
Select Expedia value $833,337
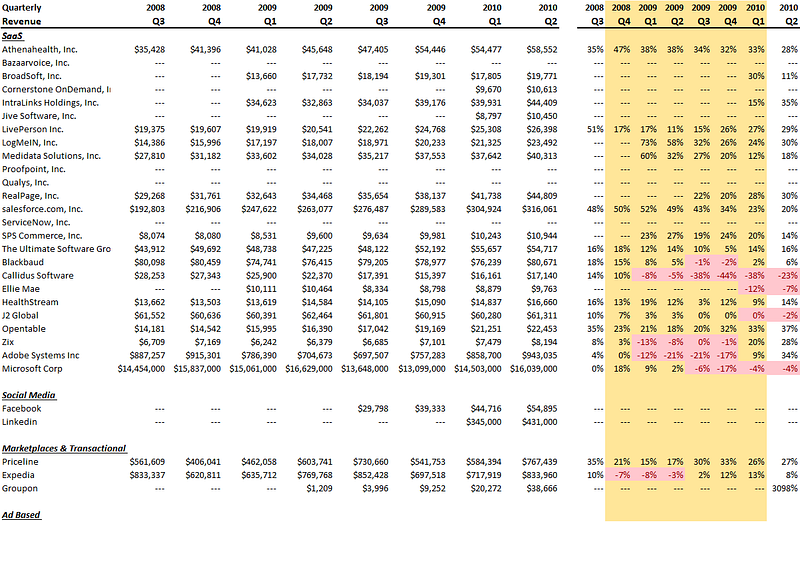(x=147, y=475)
